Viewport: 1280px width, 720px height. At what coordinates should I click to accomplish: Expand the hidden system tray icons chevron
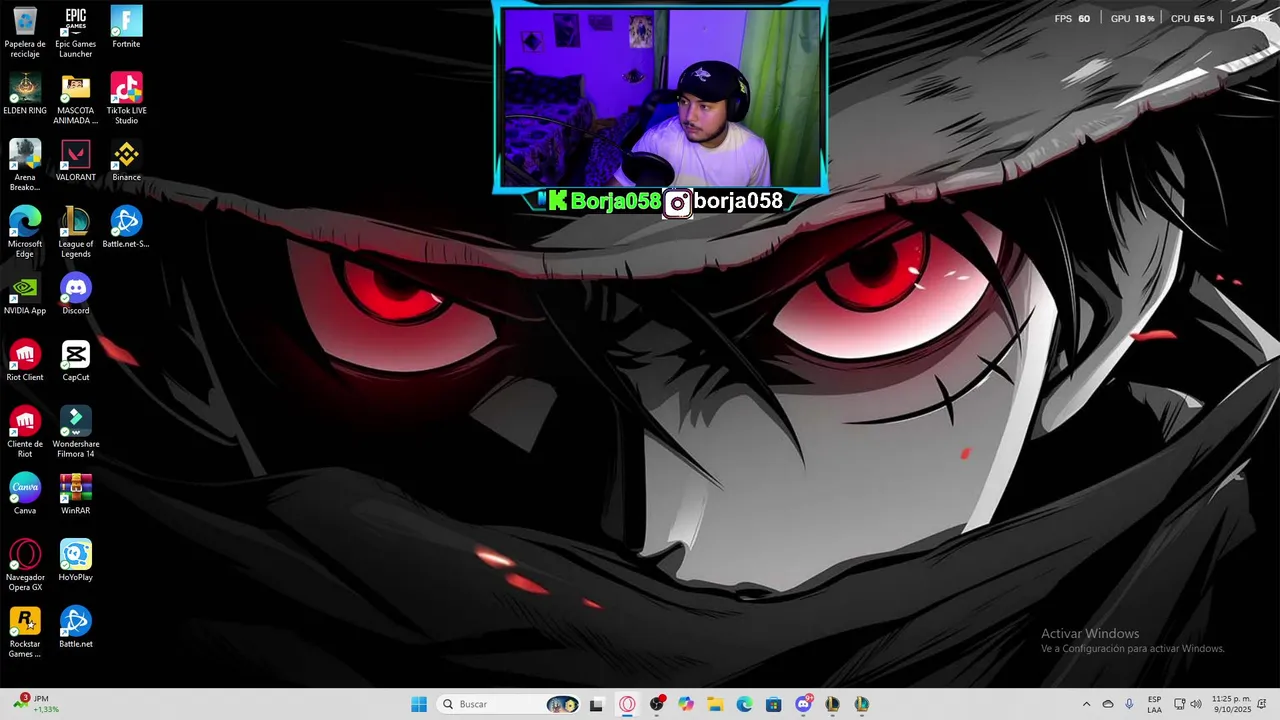coord(1087,704)
